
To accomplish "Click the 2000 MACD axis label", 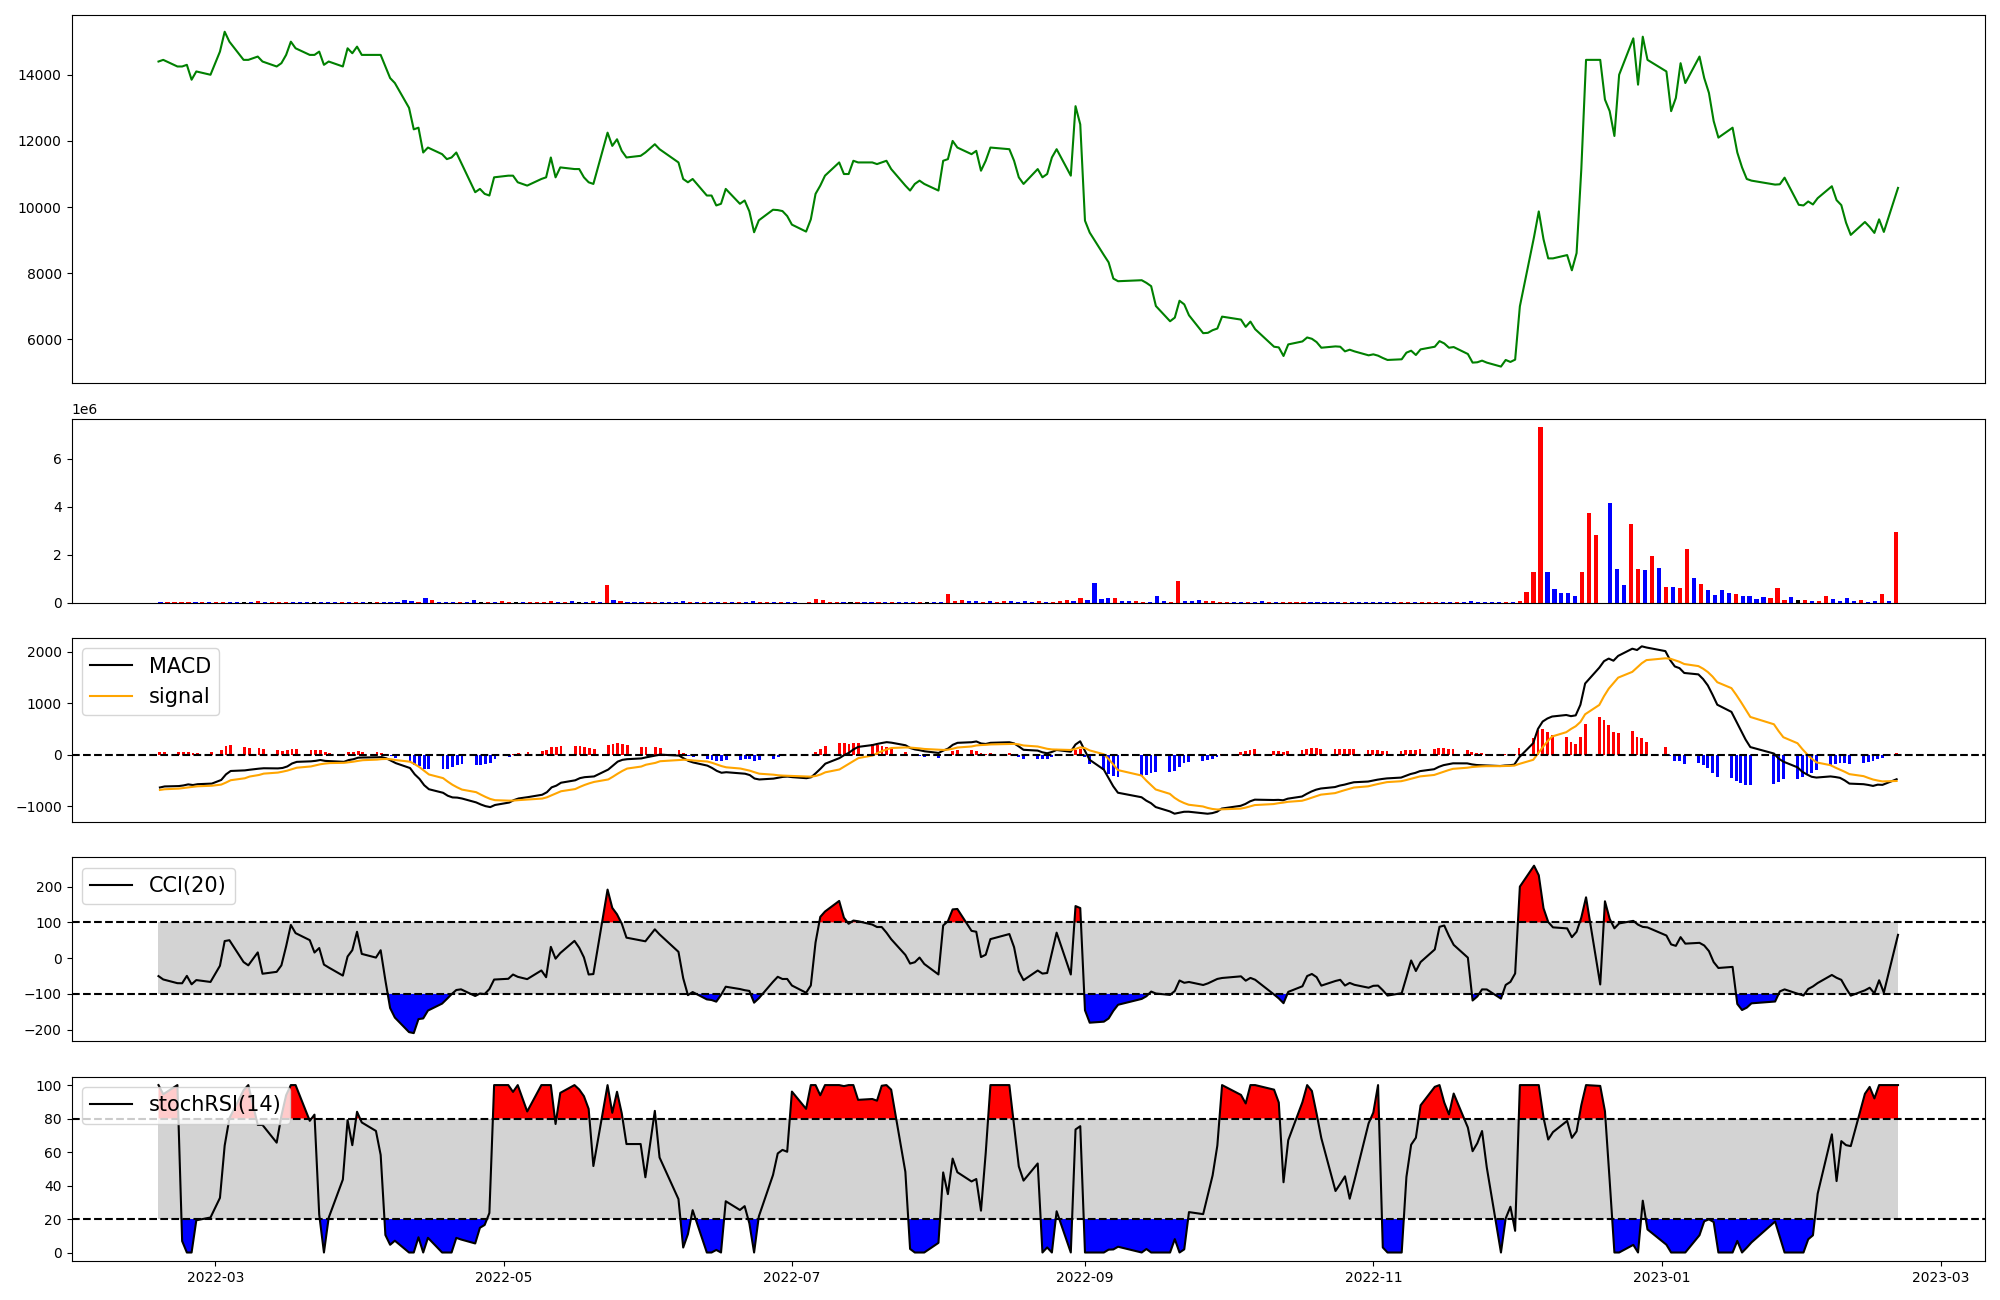I will tap(44, 652).
